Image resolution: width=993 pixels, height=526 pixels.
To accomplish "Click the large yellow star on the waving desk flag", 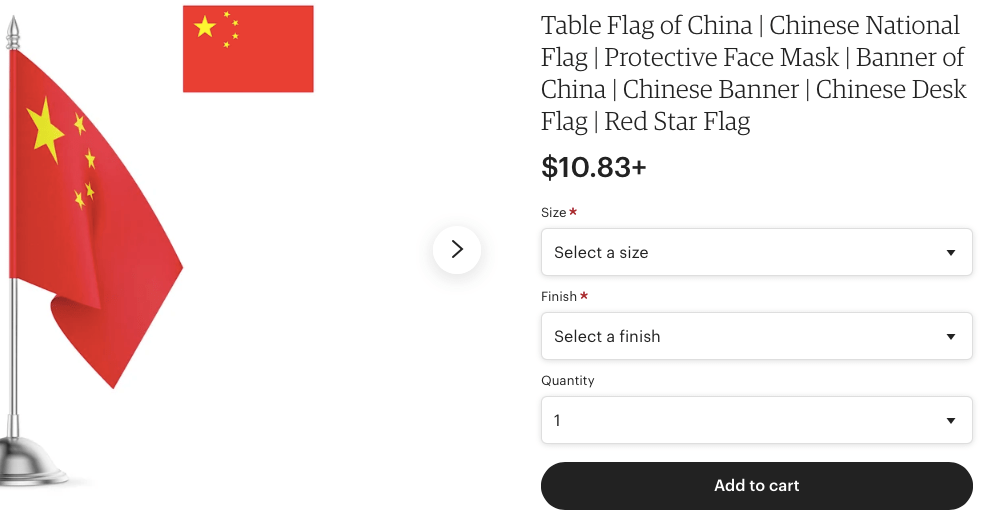I will click(45, 128).
